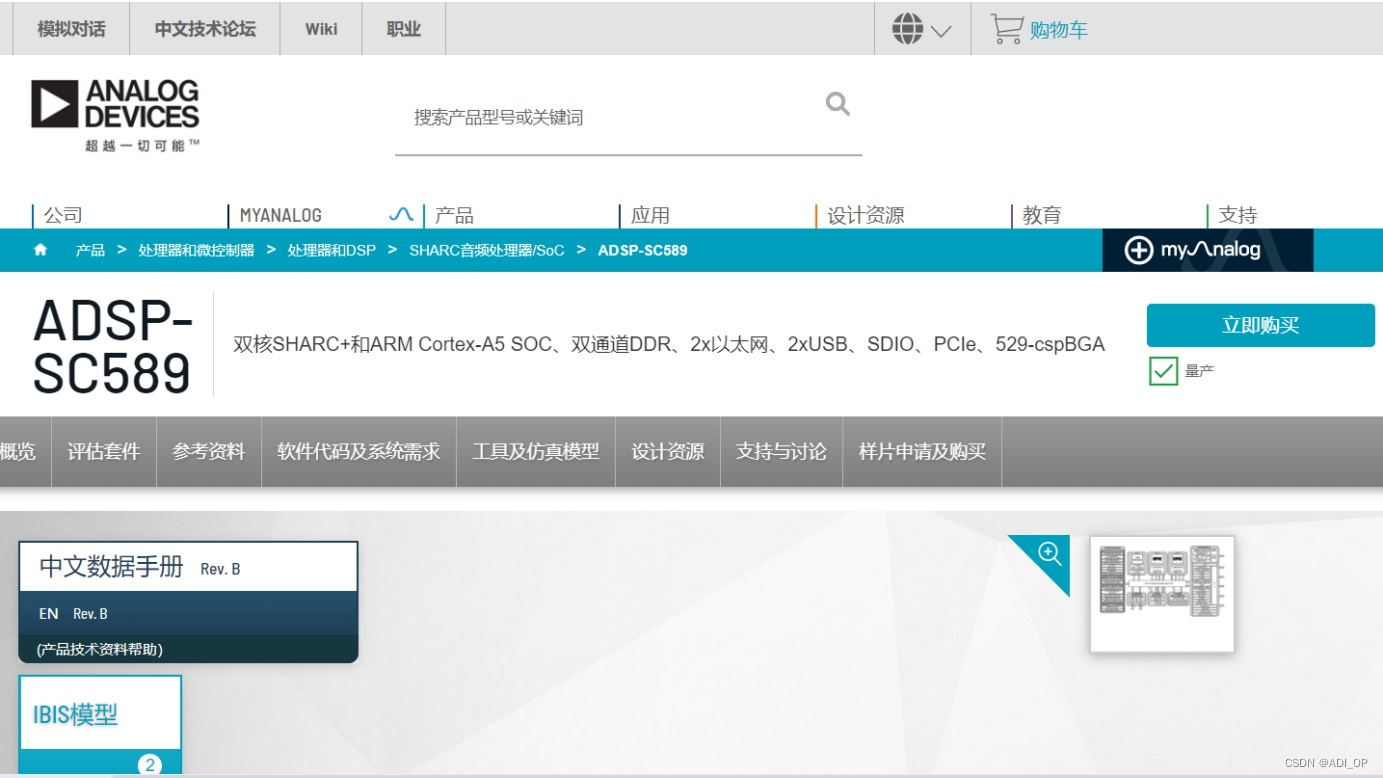Open the Wiki top link
Viewport: 1383px width, 778px height.
[321, 29]
